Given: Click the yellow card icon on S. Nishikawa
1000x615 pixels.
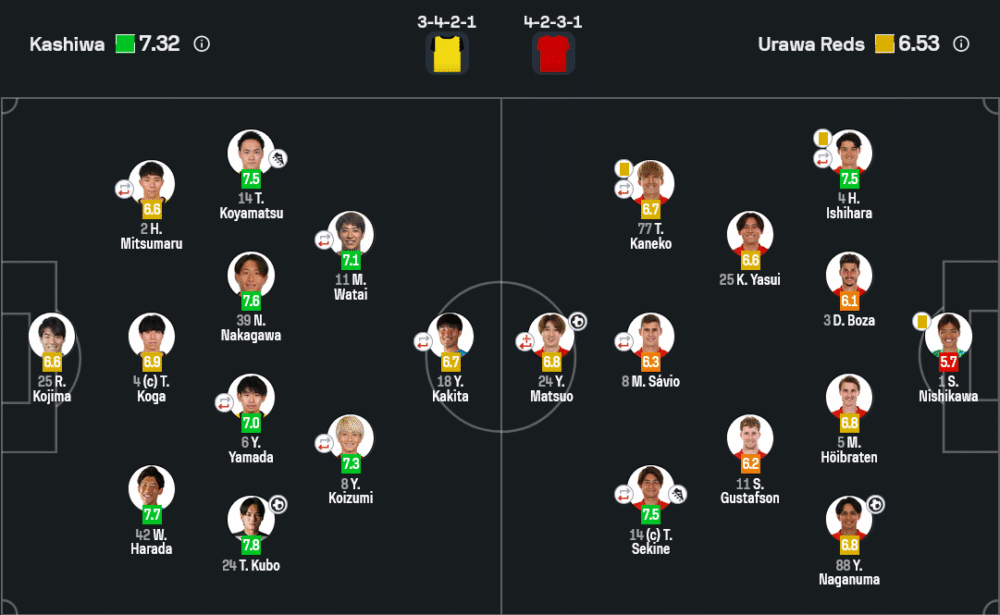Looking at the screenshot, I should [922, 321].
